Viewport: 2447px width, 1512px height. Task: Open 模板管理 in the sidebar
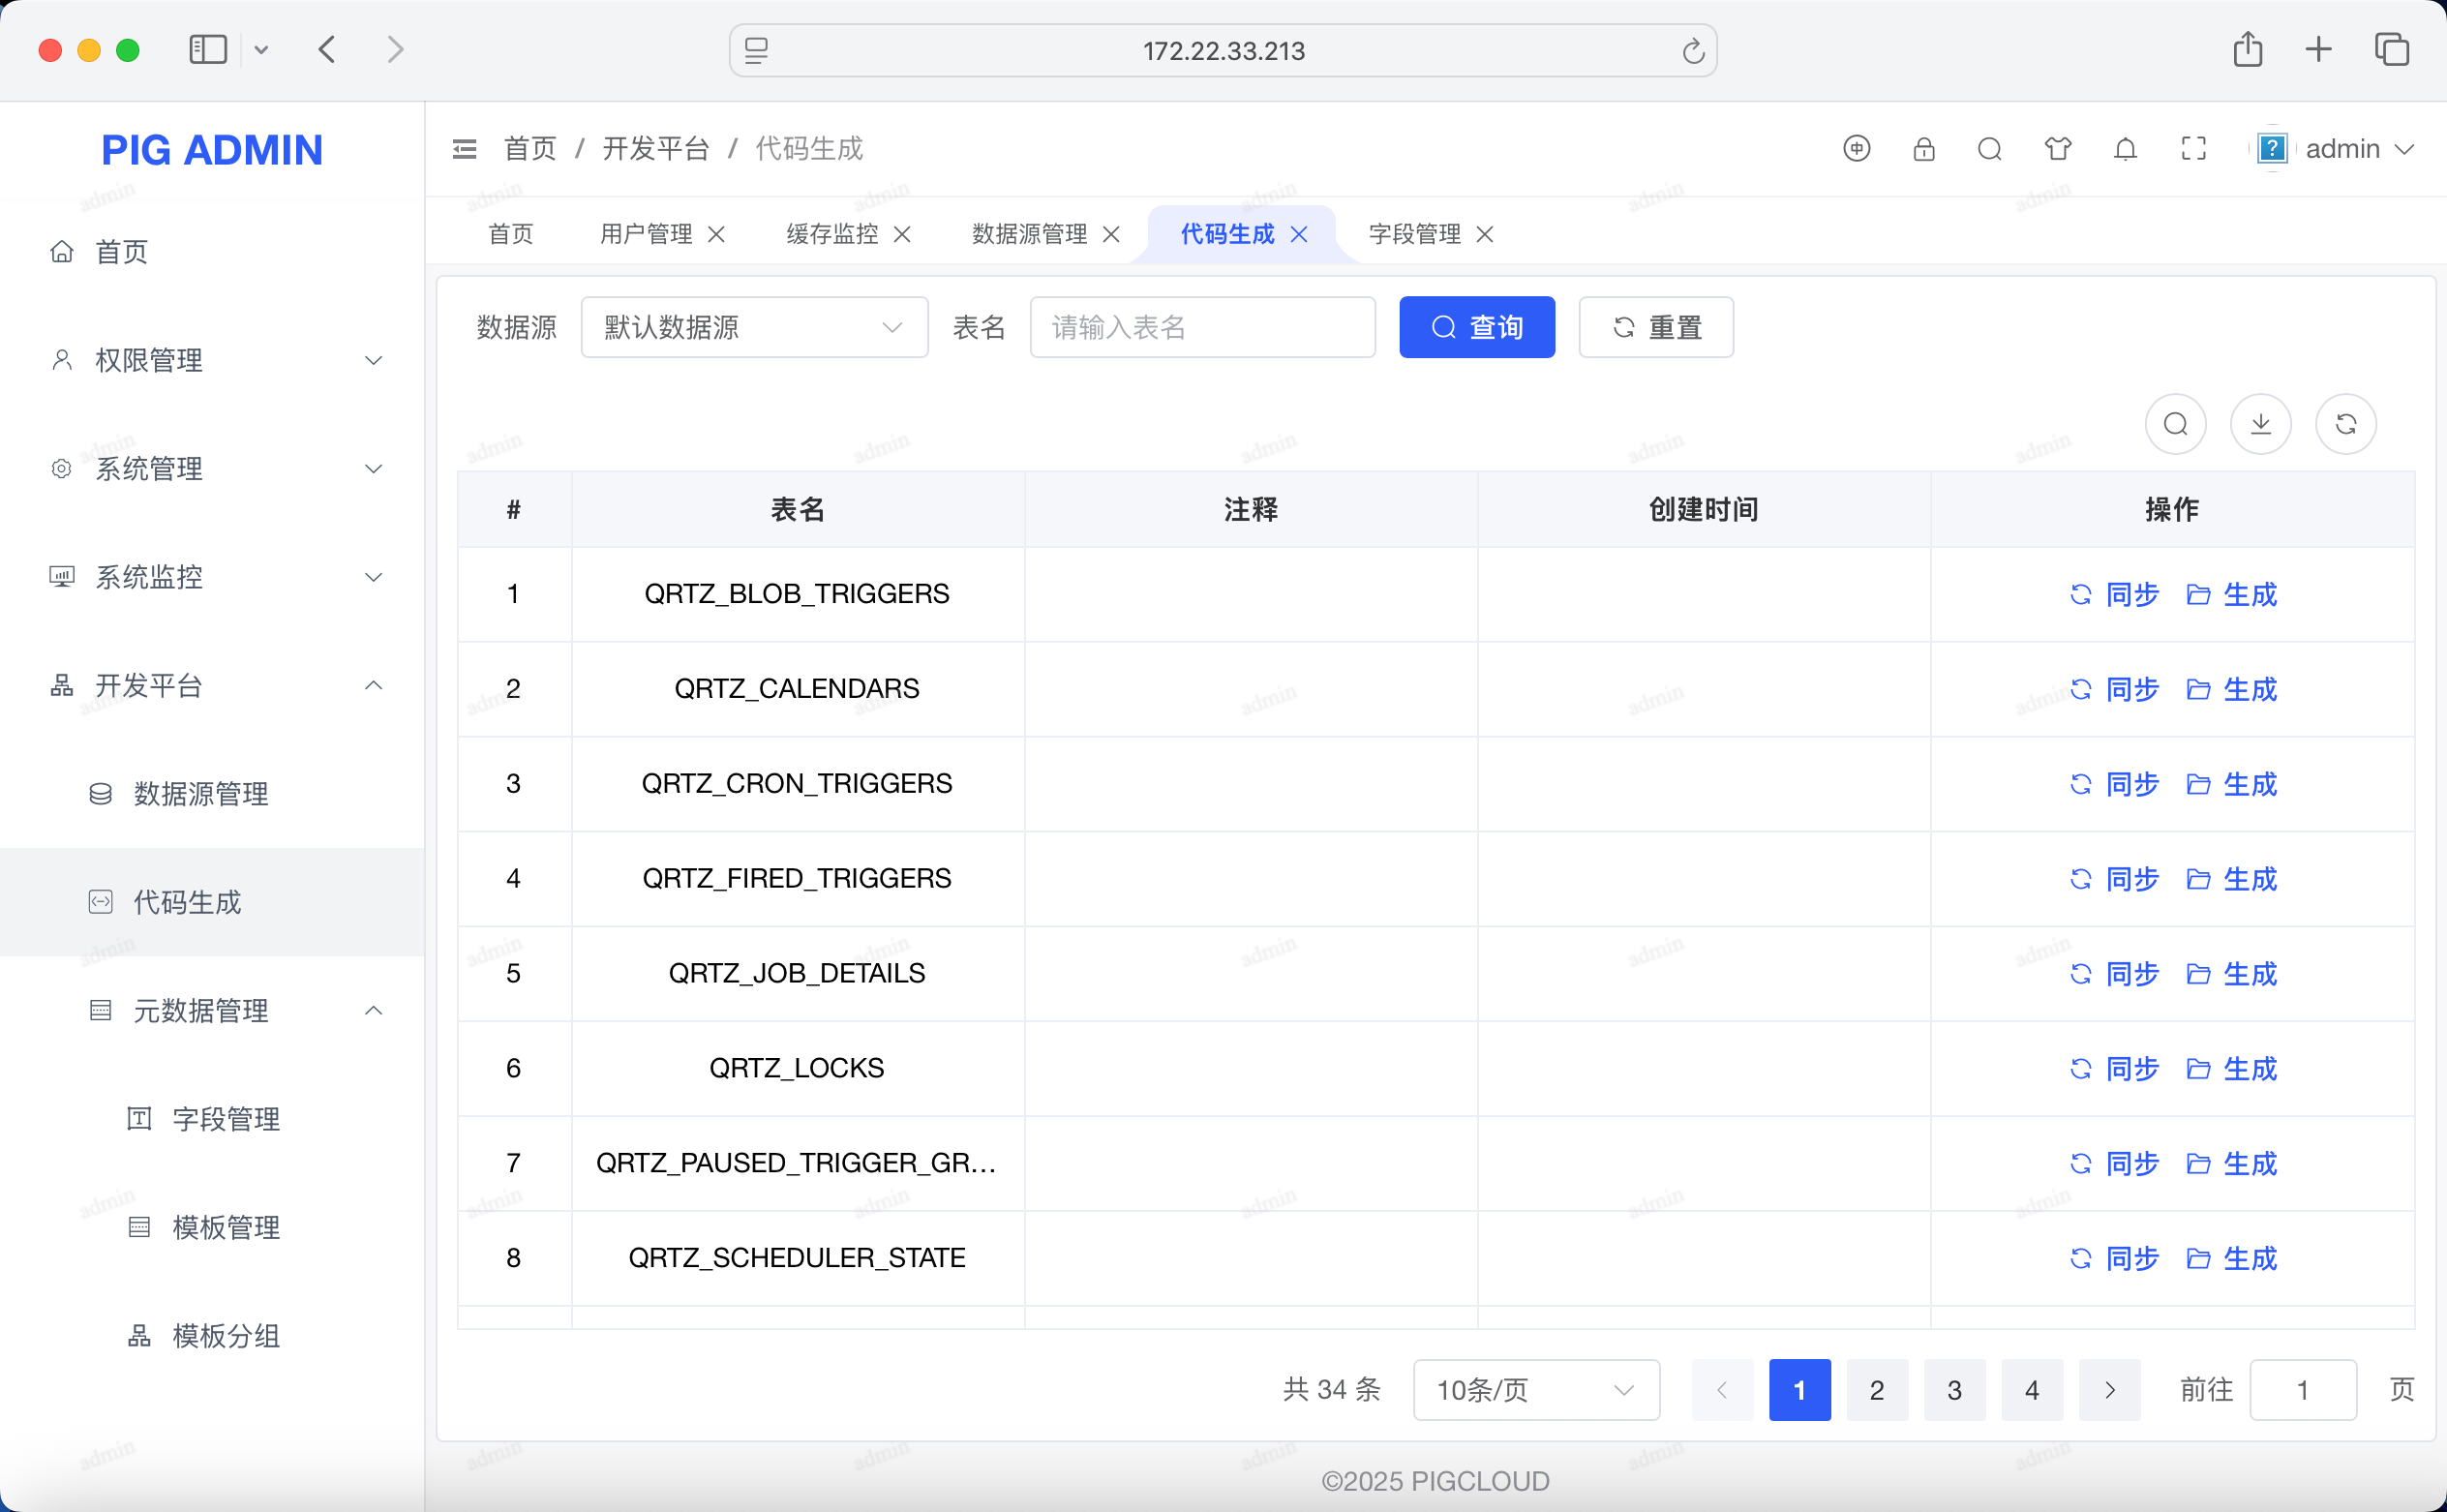coord(226,1227)
